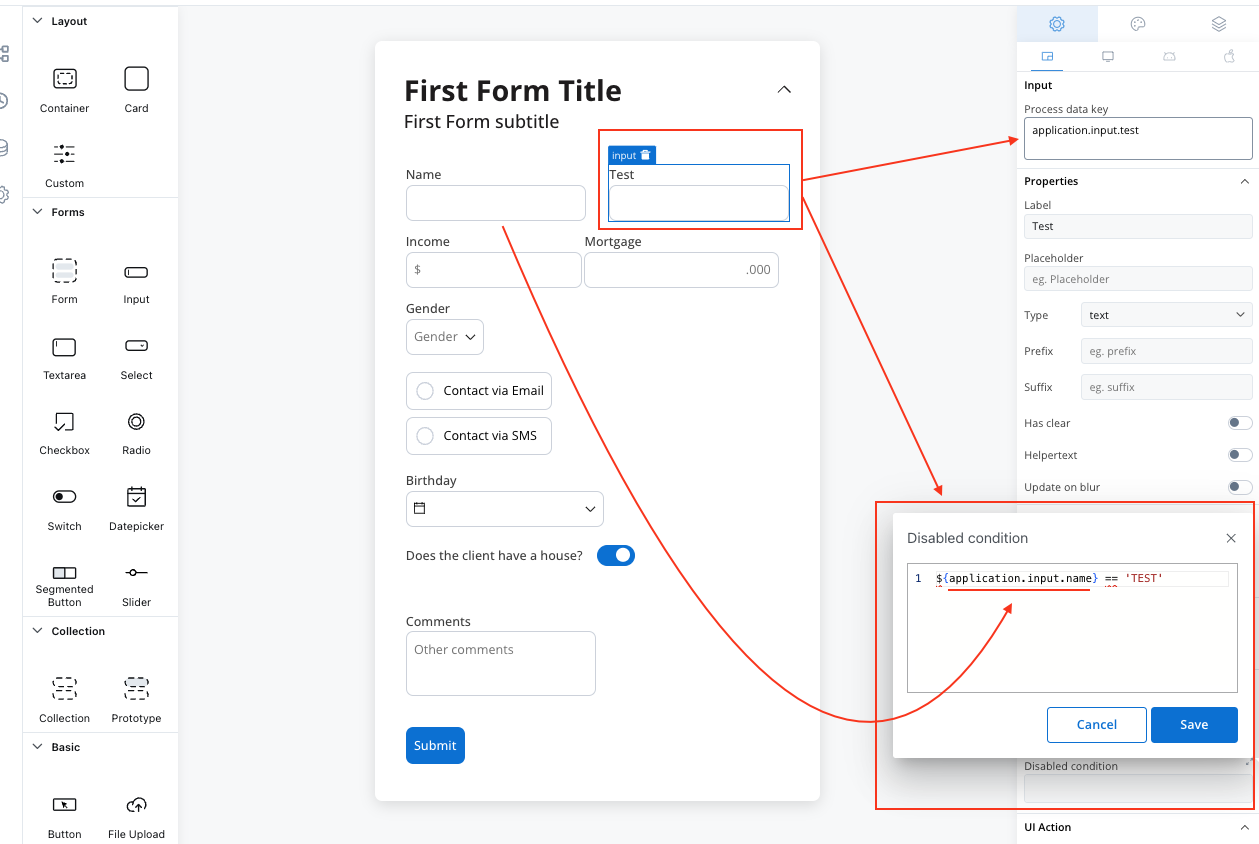
Task: Delete the selected input with the trash icon
Action: pos(646,155)
